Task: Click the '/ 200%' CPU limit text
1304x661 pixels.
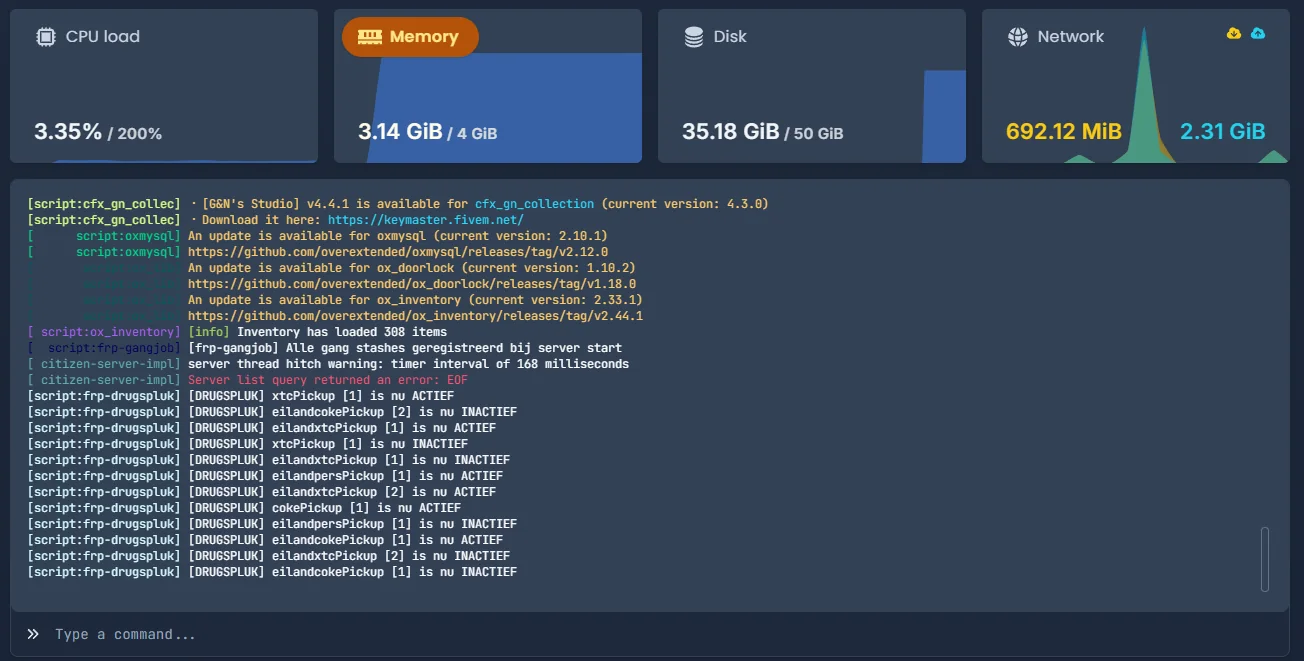Action: 135,133
